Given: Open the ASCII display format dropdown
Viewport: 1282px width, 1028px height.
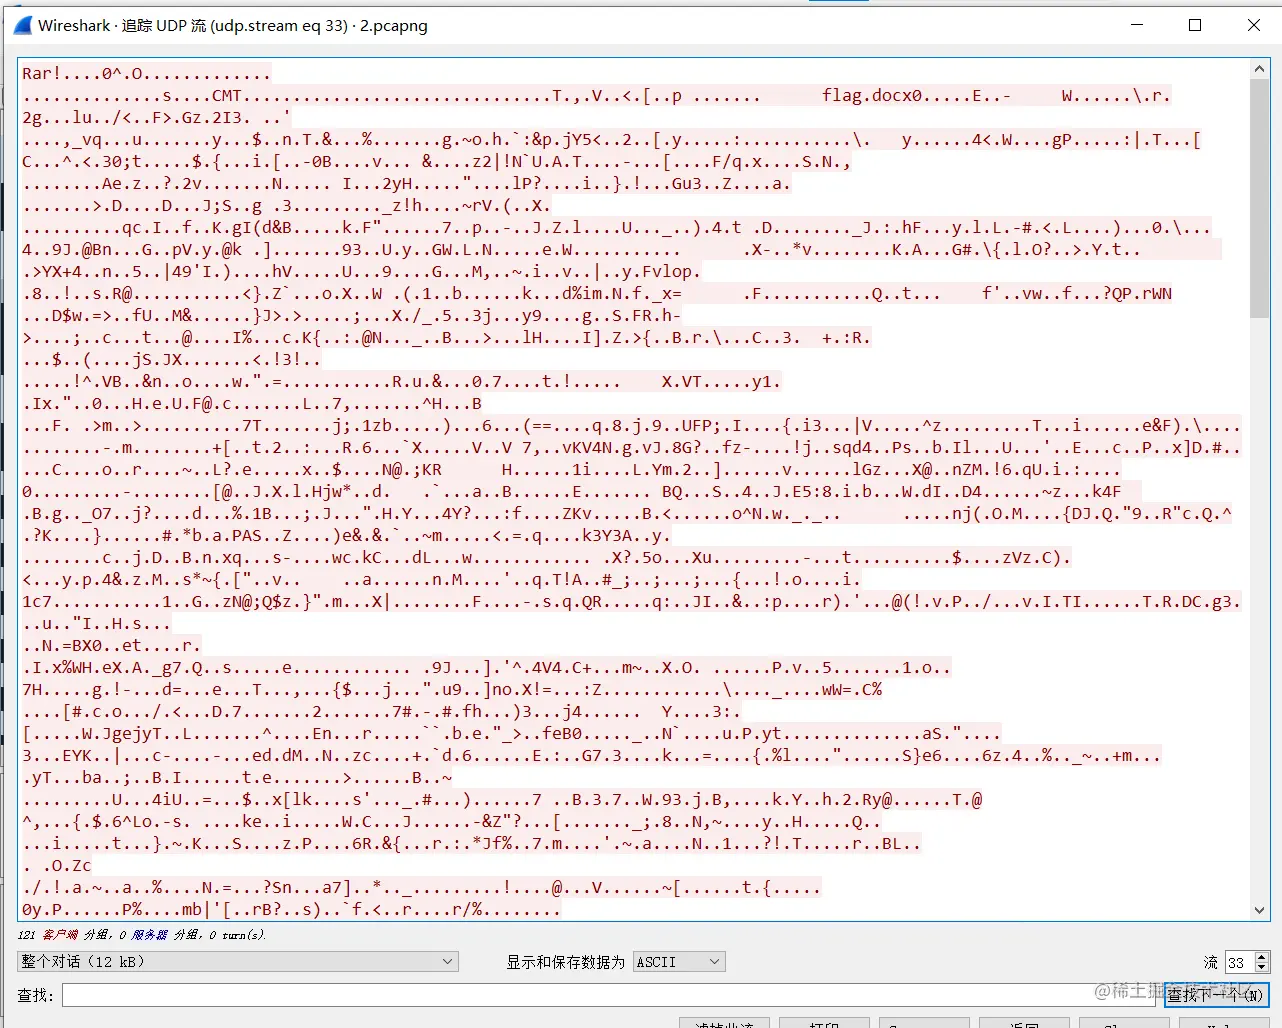Looking at the screenshot, I should (679, 962).
